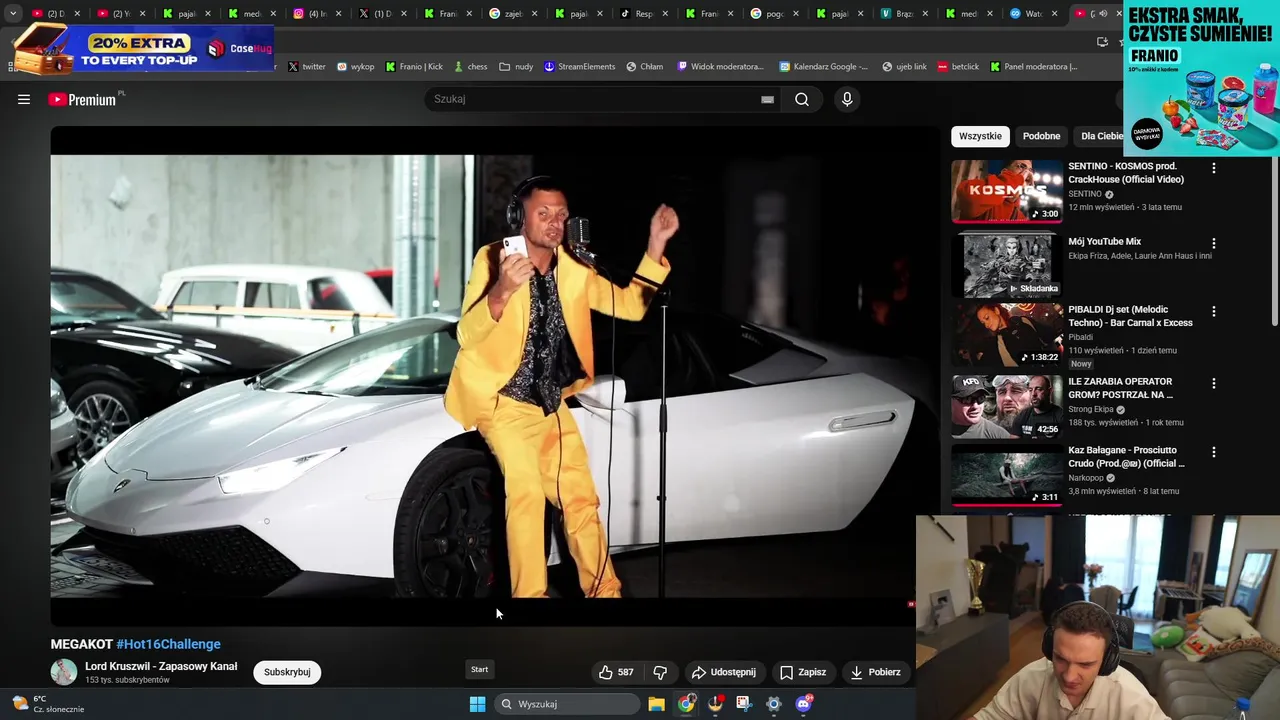Open the Kalendarz Google bookmark
Screen dimensions: 1280x720
pyautogui.click(x=824, y=67)
